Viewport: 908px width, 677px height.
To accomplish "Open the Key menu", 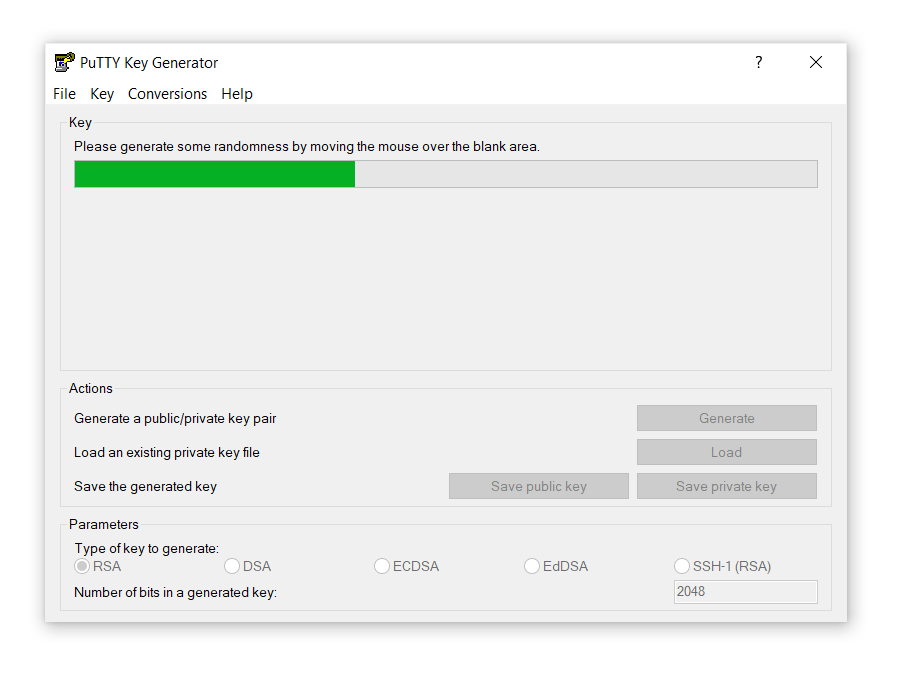I will (x=102, y=94).
